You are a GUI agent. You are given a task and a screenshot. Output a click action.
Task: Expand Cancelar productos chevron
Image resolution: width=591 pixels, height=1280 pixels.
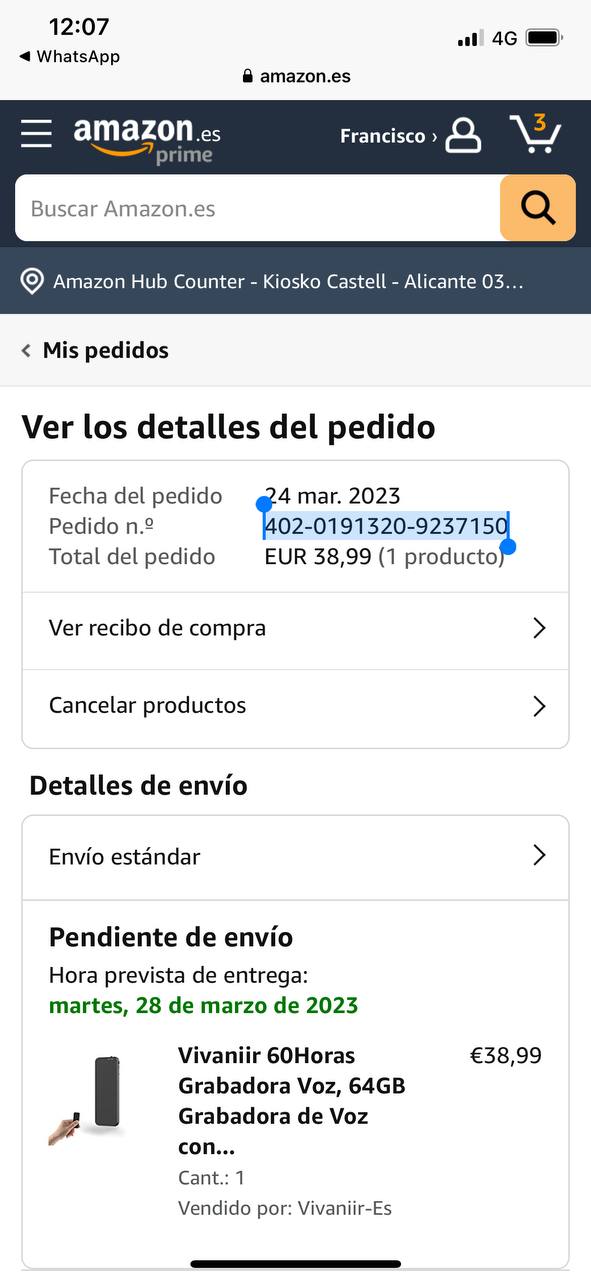(539, 706)
